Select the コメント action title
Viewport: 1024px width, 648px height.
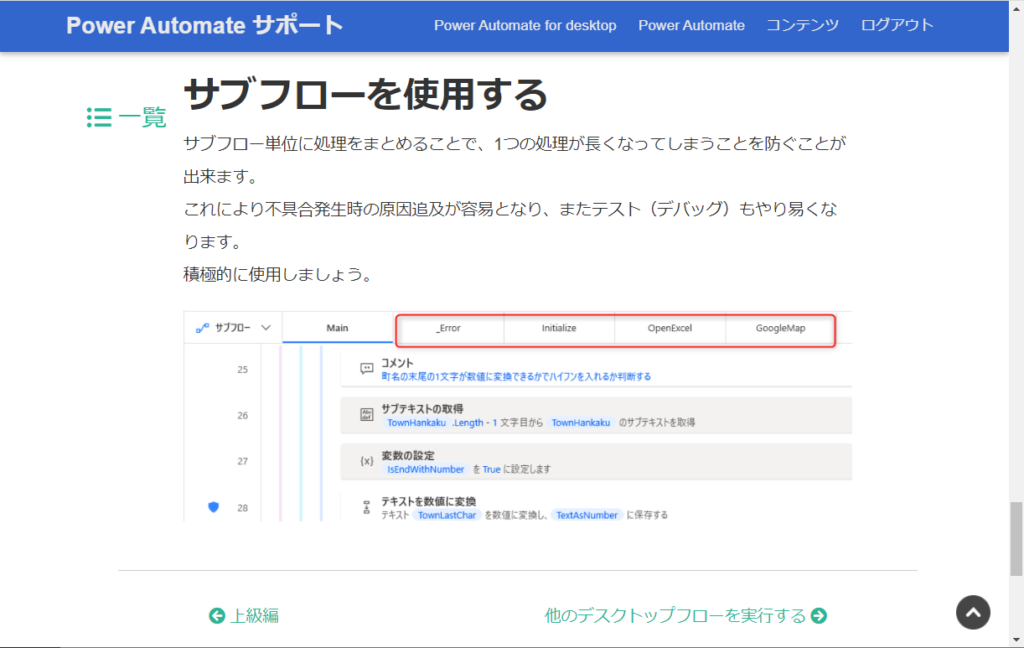pos(398,363)
